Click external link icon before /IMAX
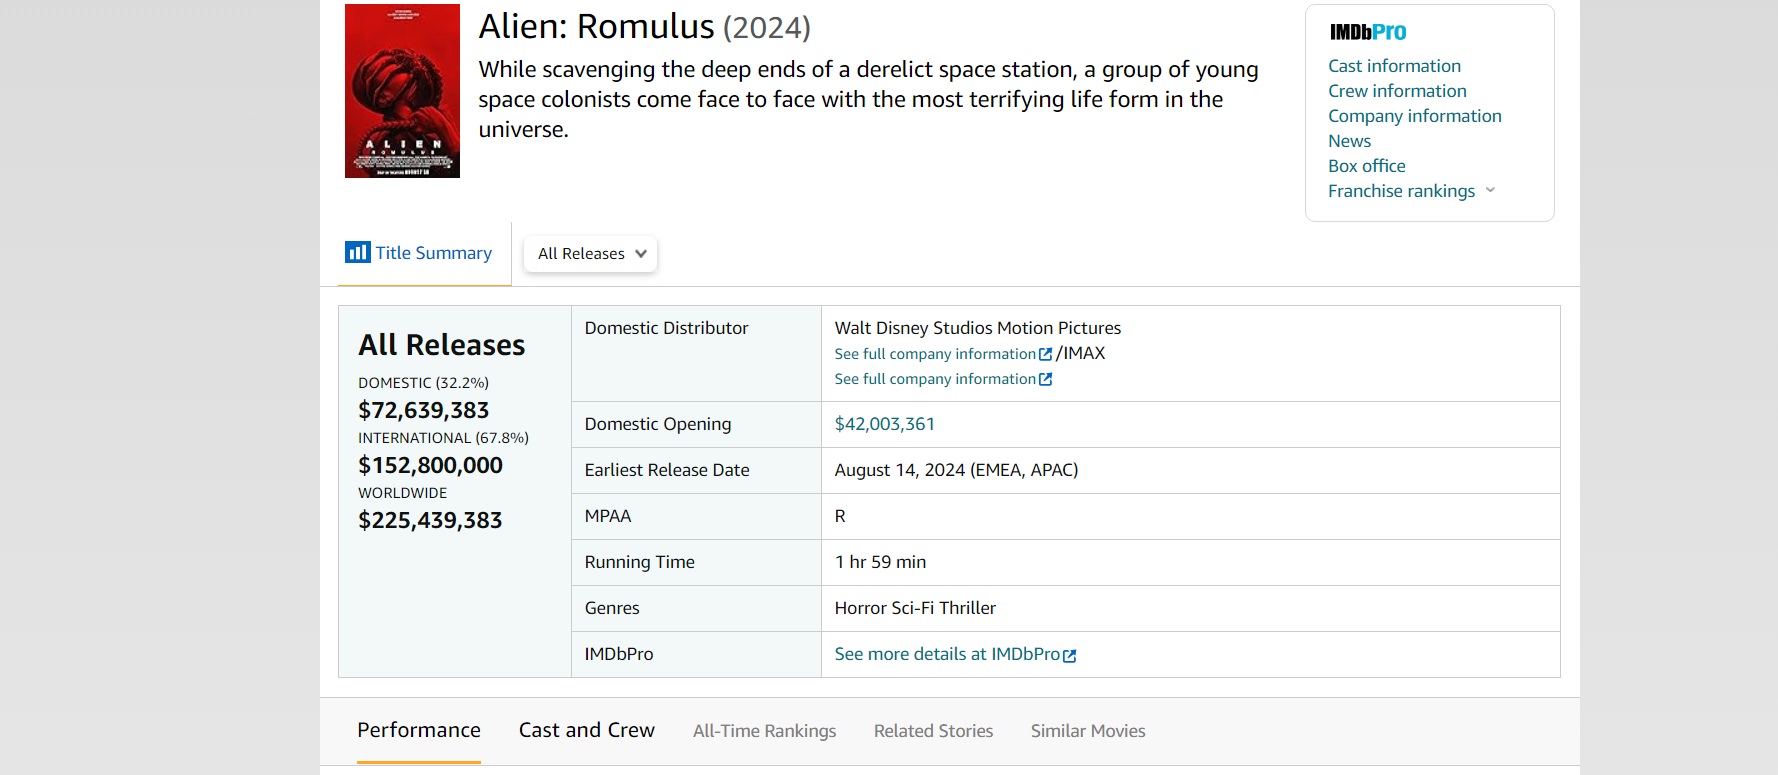This screenshot has height=775, width=1778. (1046, 354)
